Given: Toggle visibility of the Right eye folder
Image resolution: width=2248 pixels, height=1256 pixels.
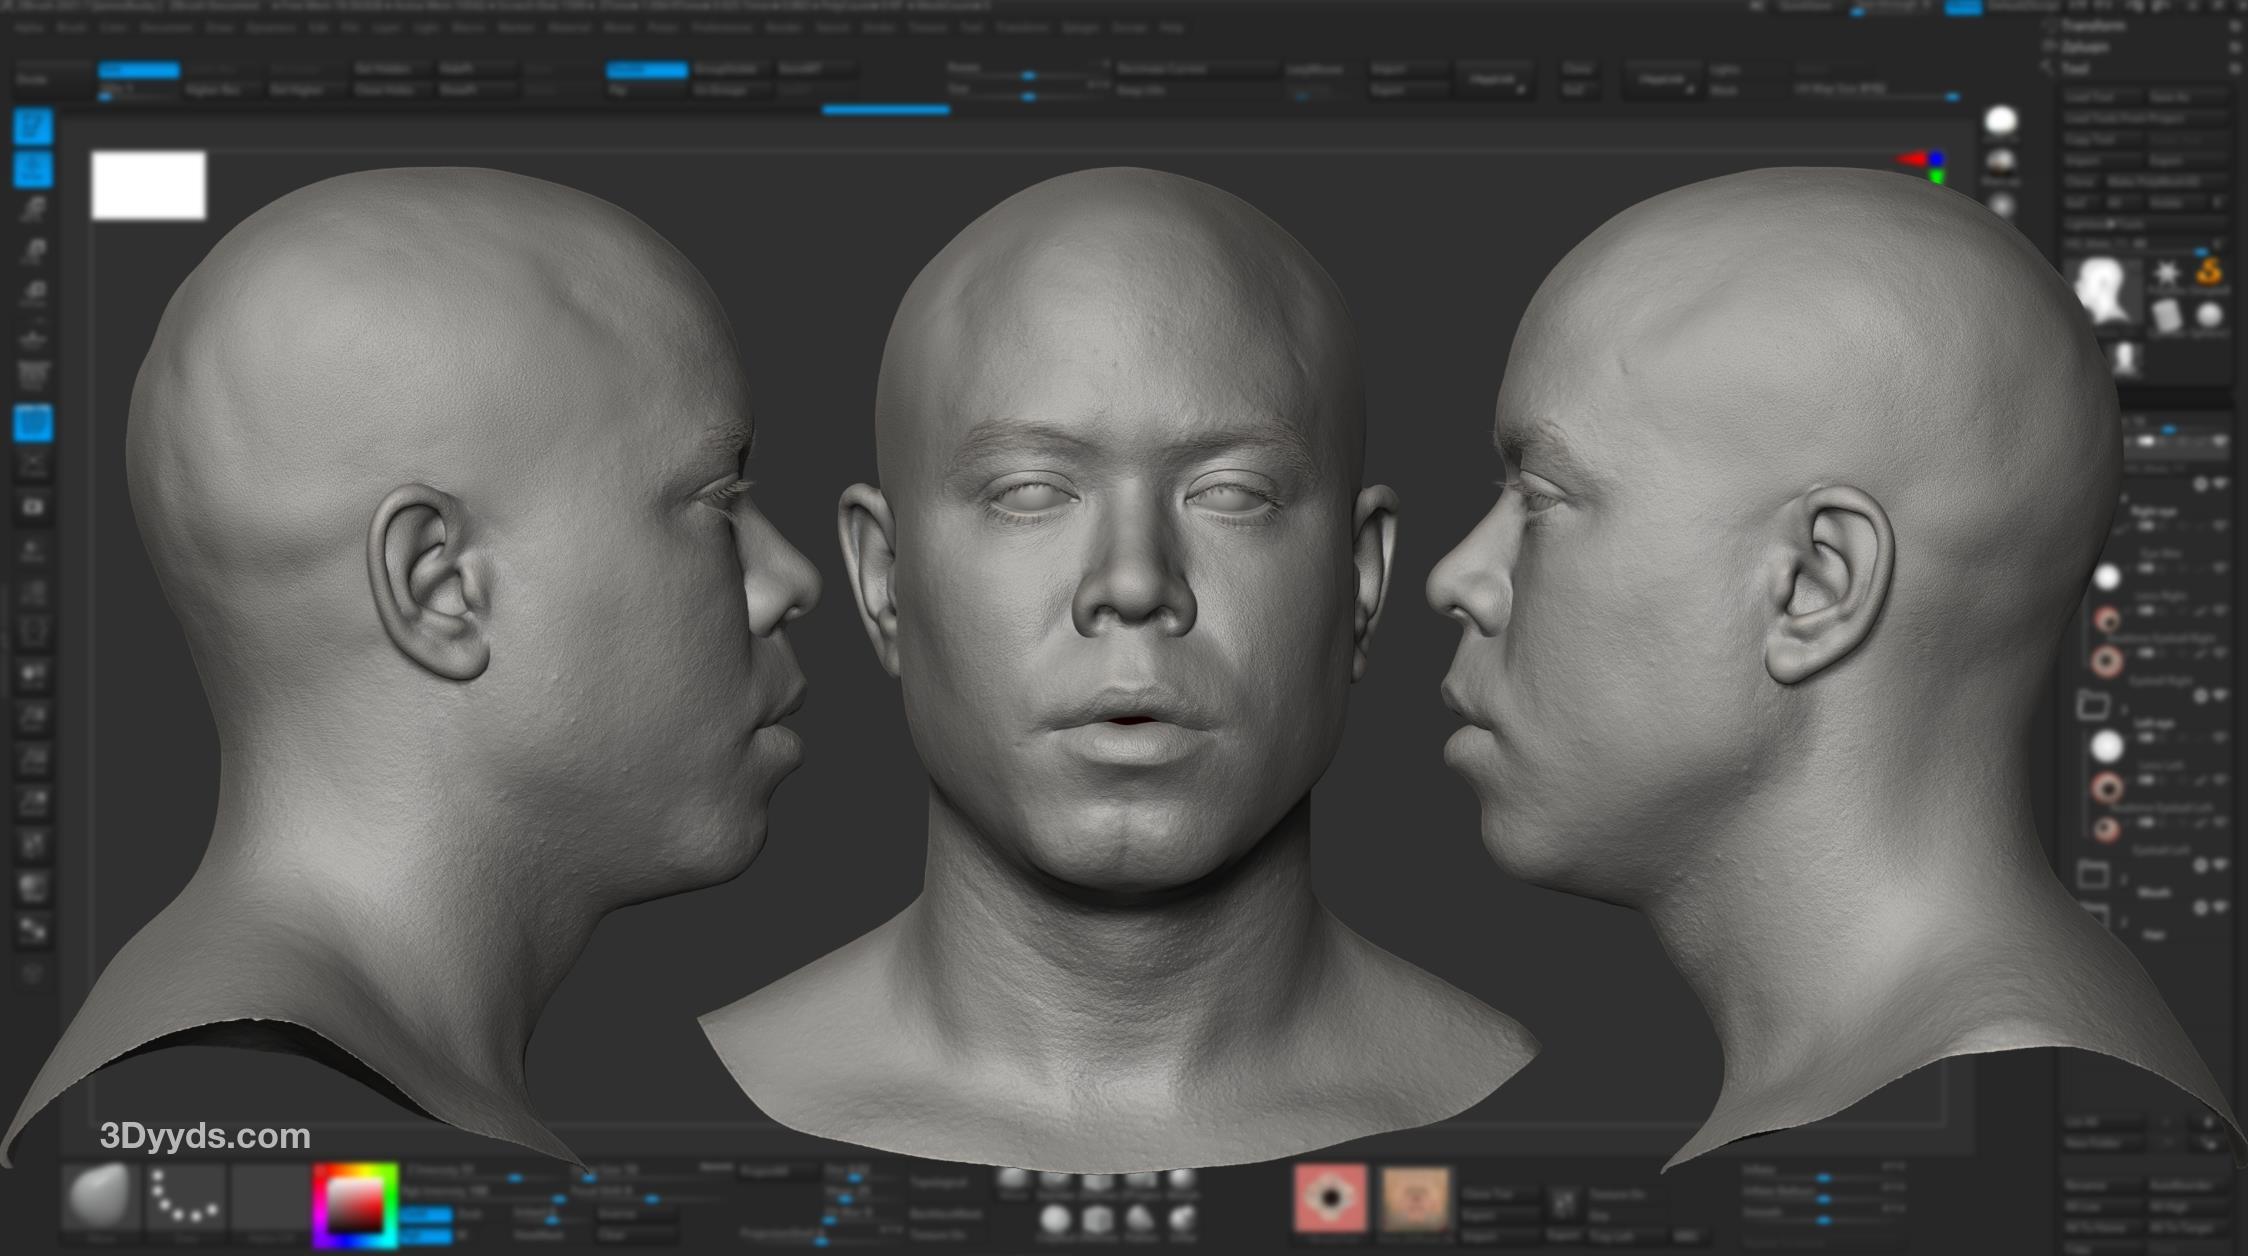Looking at the screenshot, I should click(2220, 484).
